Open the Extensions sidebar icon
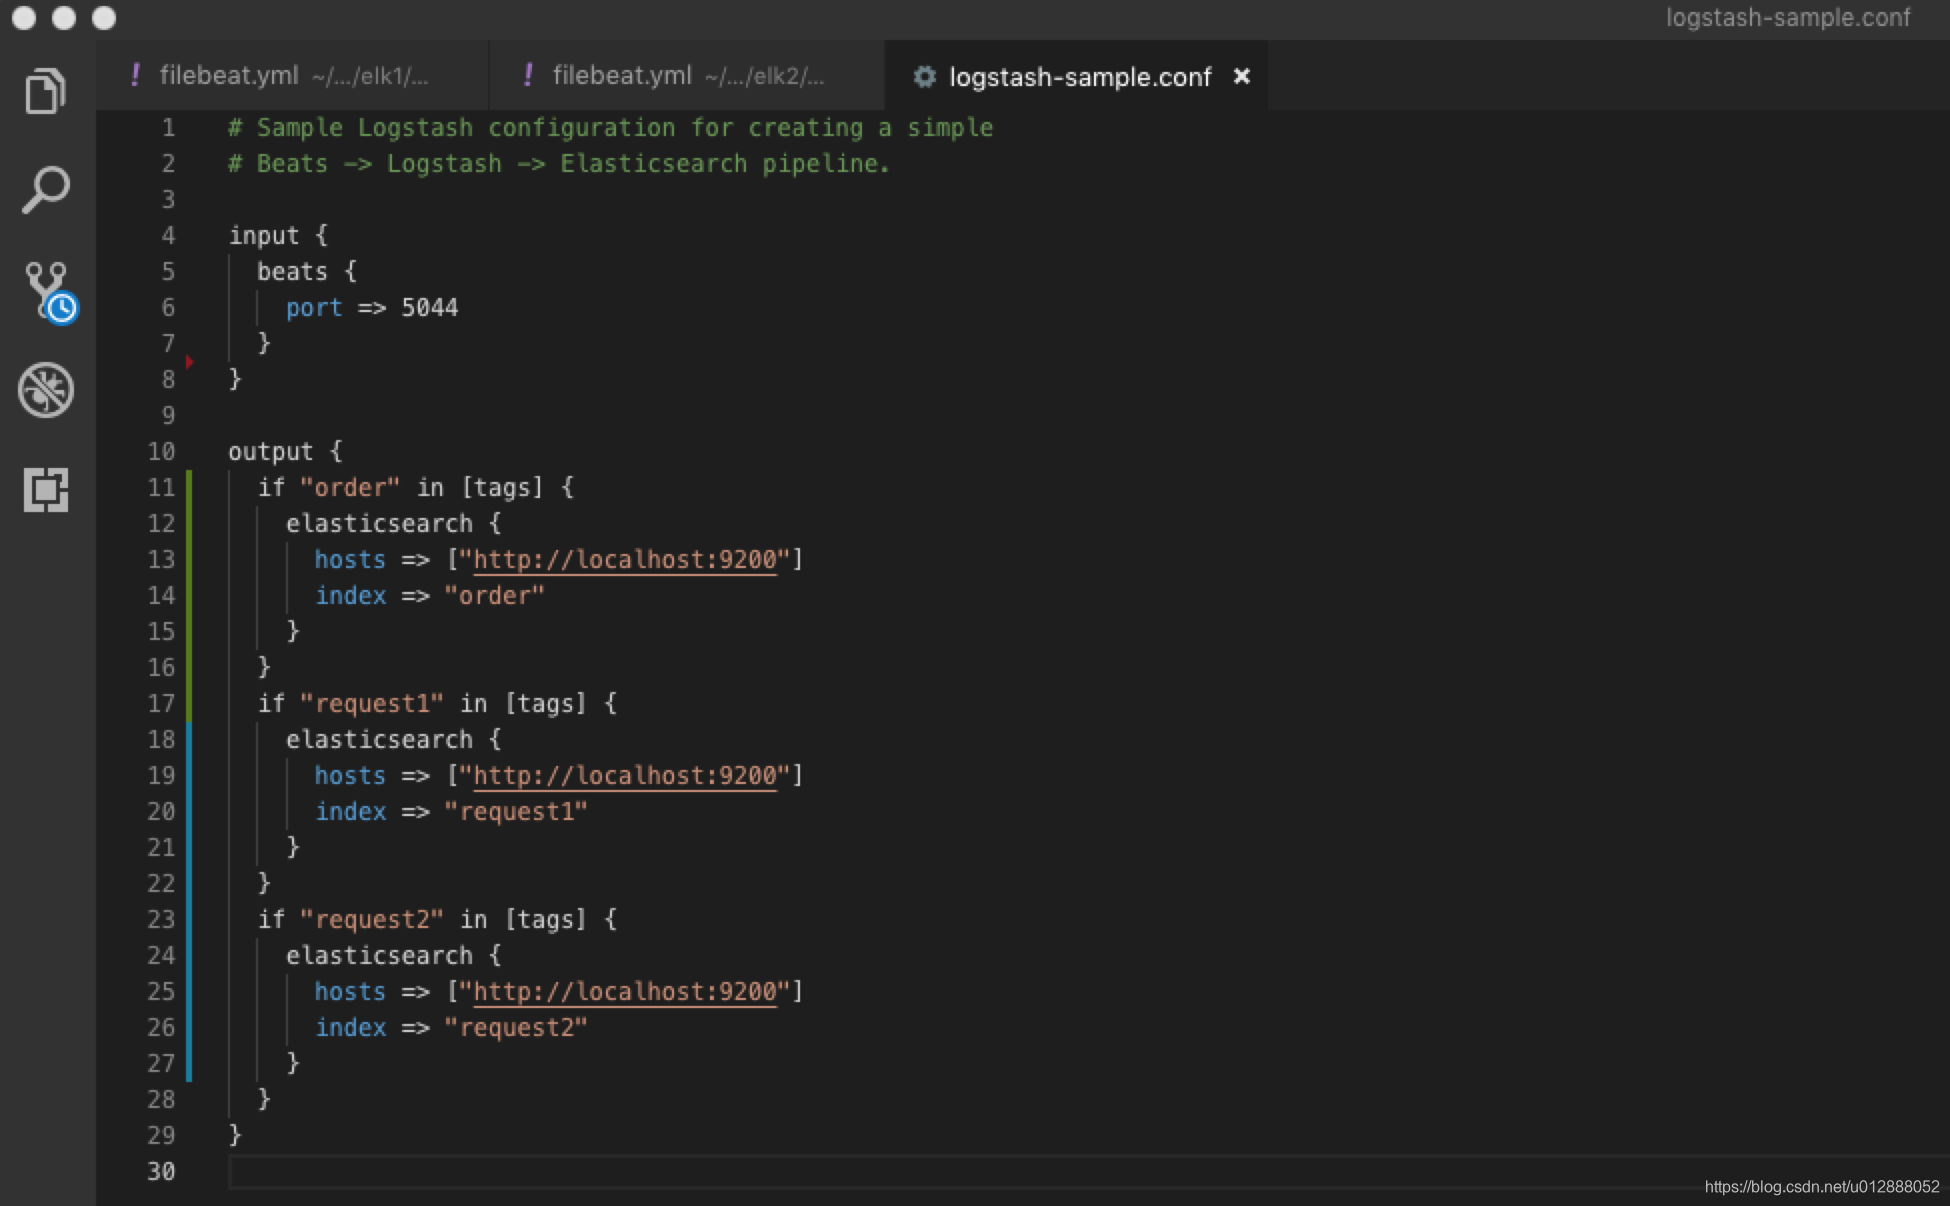The height and width of the screenshot is (1206, 1950). 46,490
